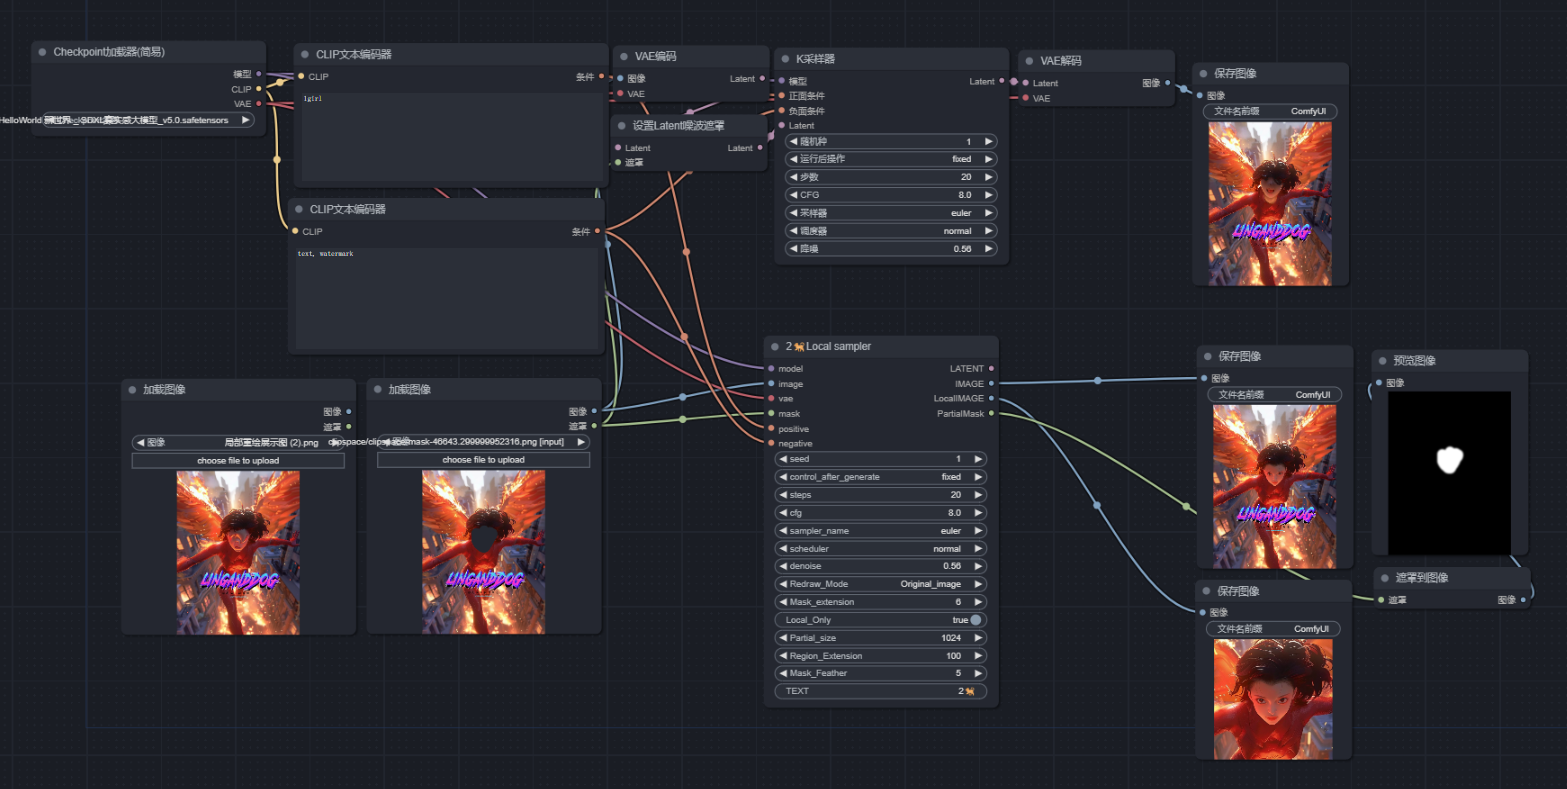Increase Mask_extension using its right arrow
The width and height of the screenshot is (1567, 789).
(x=978, y=602)
